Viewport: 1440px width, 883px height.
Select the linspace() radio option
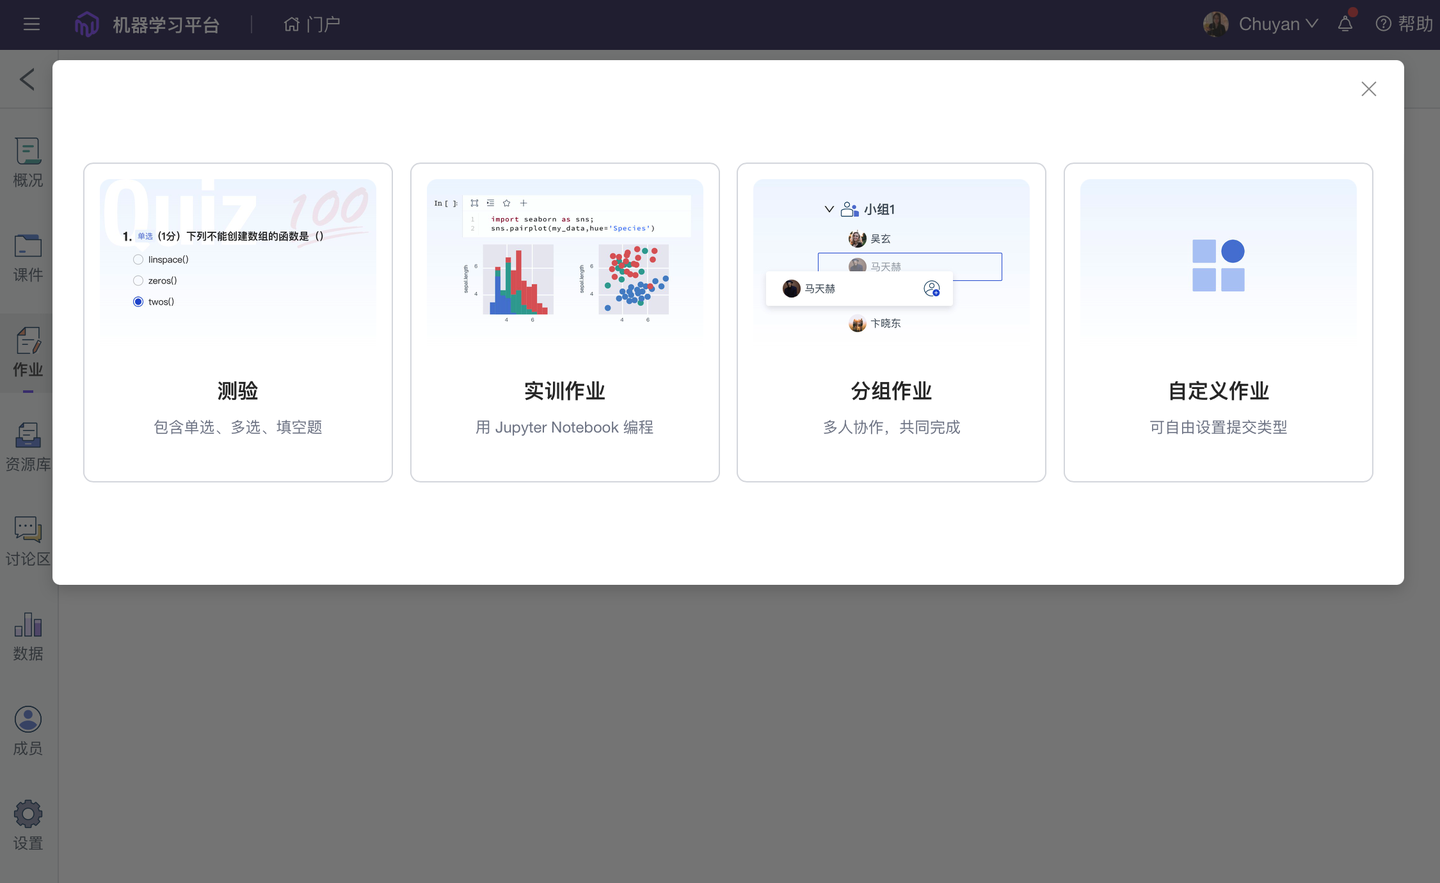click(x=138, y=260)
